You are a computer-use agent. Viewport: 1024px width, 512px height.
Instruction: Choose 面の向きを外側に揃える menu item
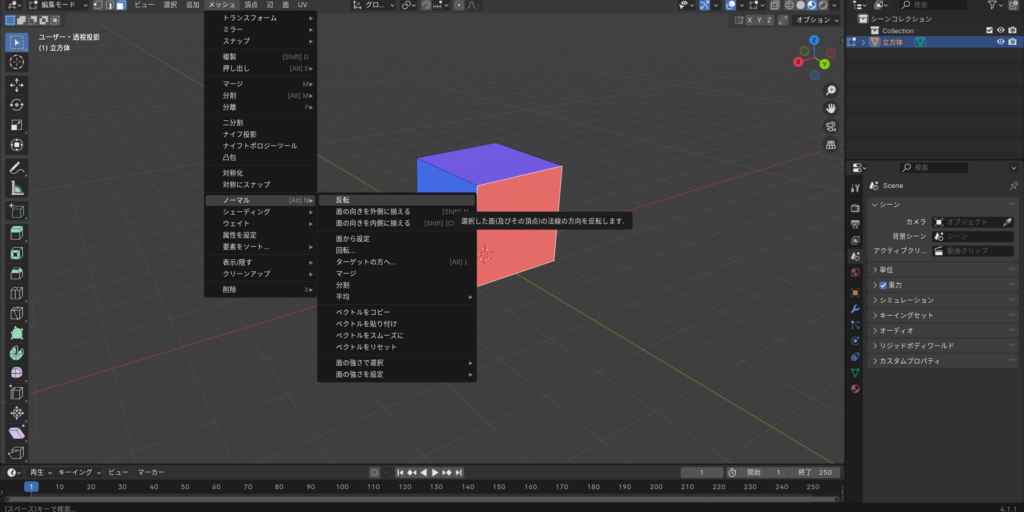pyautogui.click(x=396, y=212)
